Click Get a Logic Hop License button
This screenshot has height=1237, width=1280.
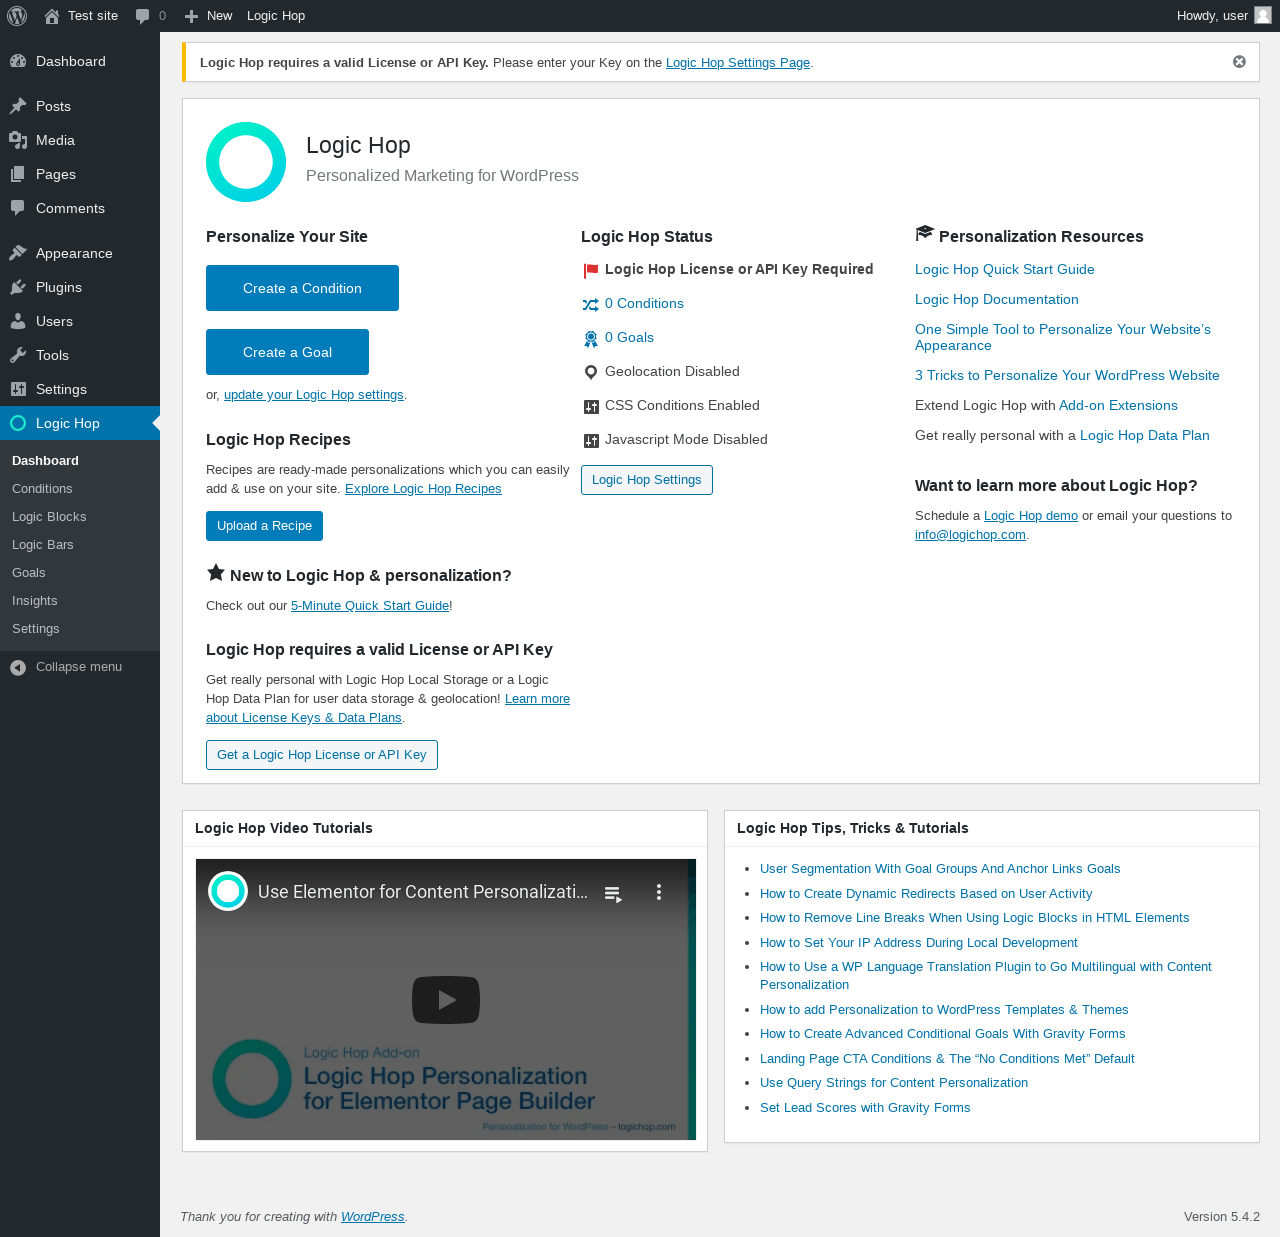pos(322,755)
